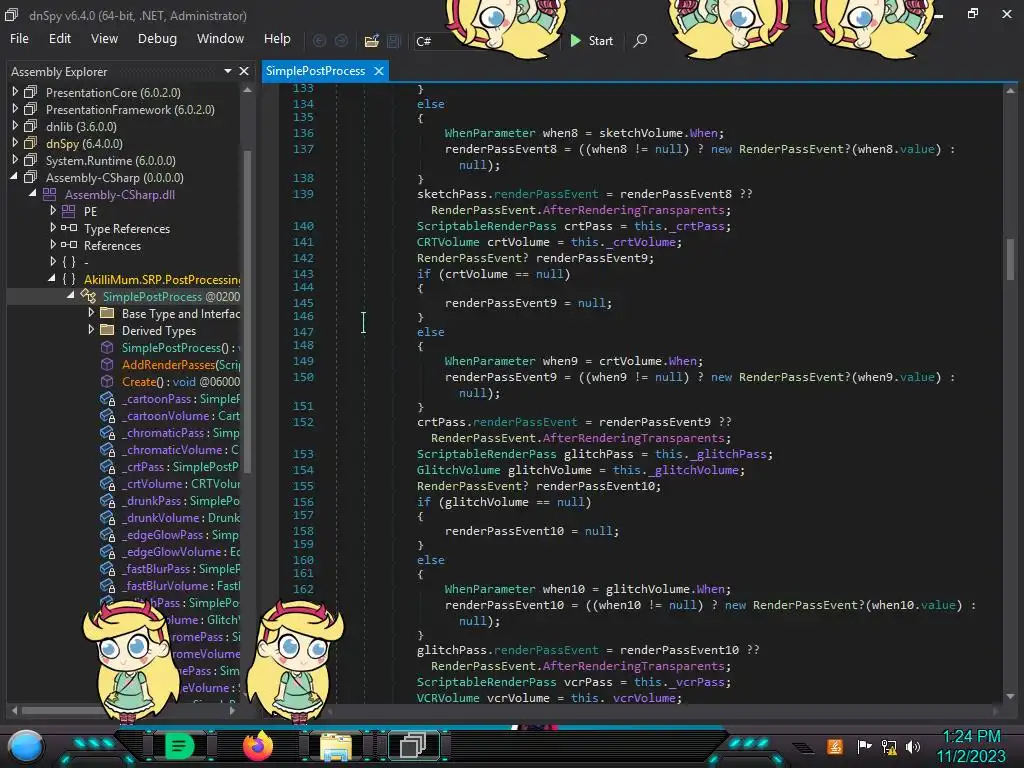The width and height of the screenshot is (1024, 768).
Task: Click the _fastBlurVolume field icon
Action: [108, 586]
